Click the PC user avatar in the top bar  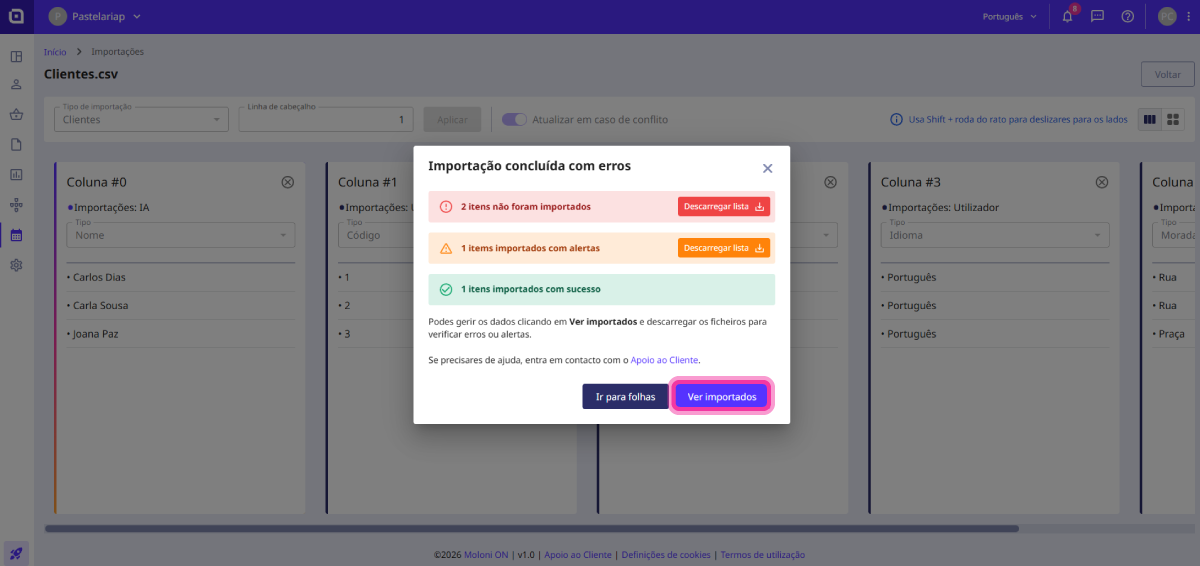tap(1166, 16)
